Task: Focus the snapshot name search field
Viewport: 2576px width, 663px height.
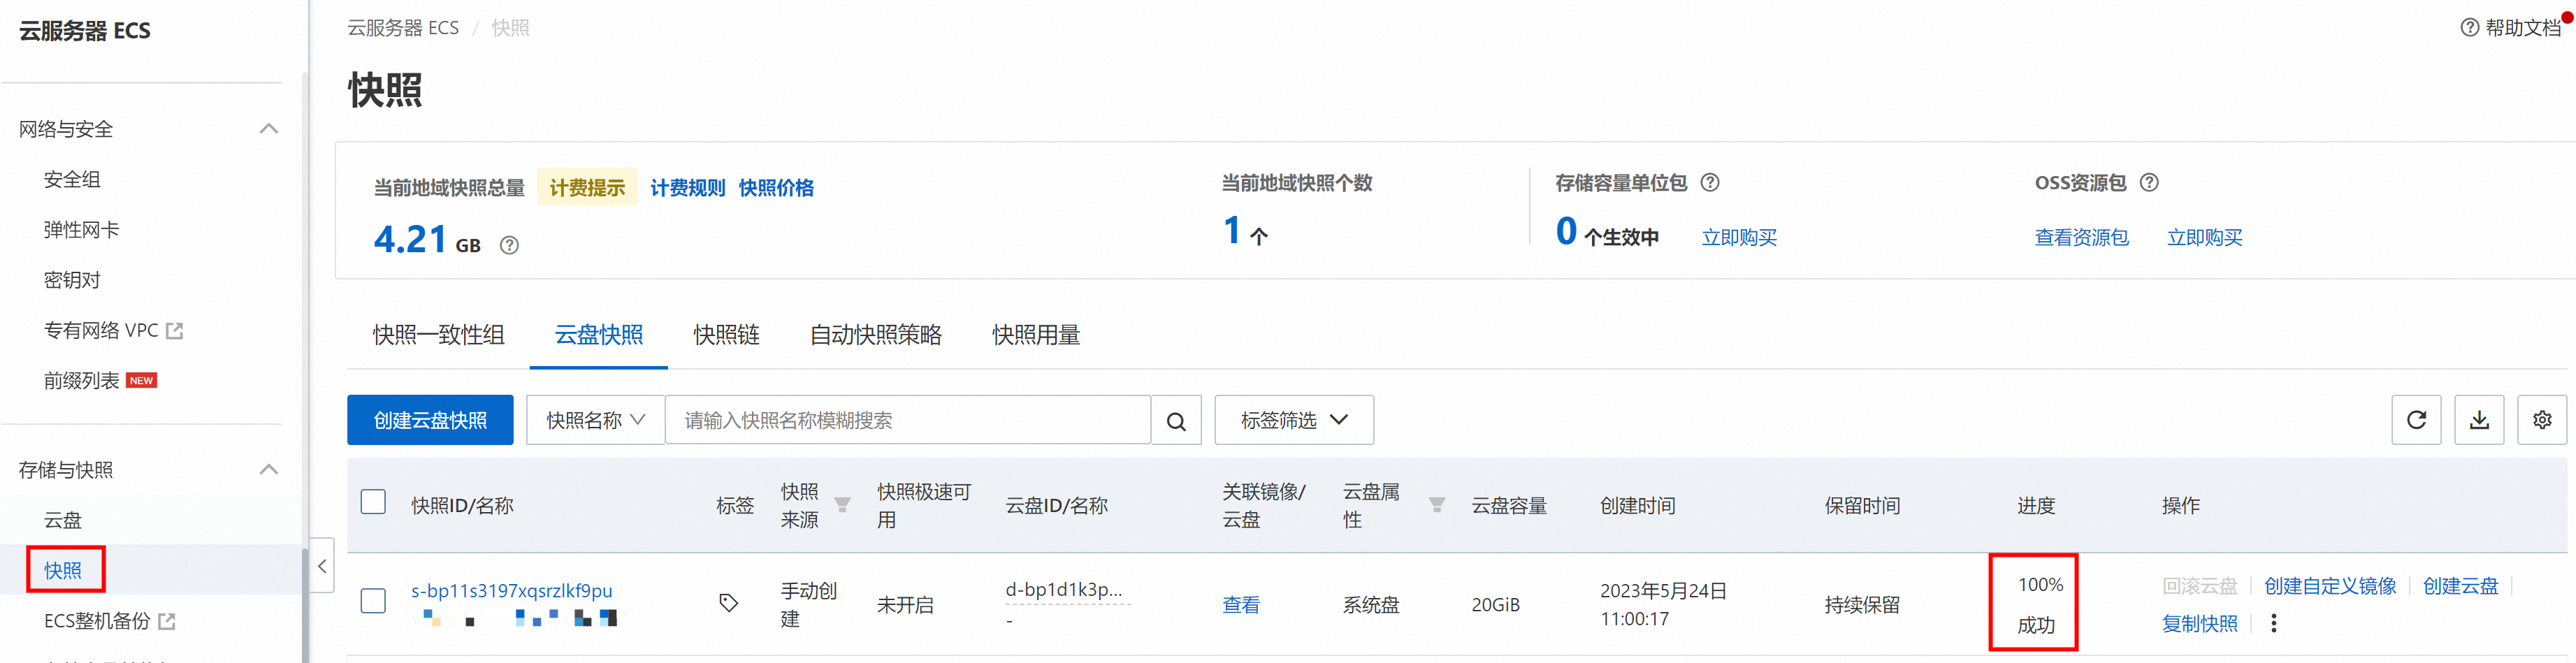Action: pyautogui.click(x=907, y=421)
